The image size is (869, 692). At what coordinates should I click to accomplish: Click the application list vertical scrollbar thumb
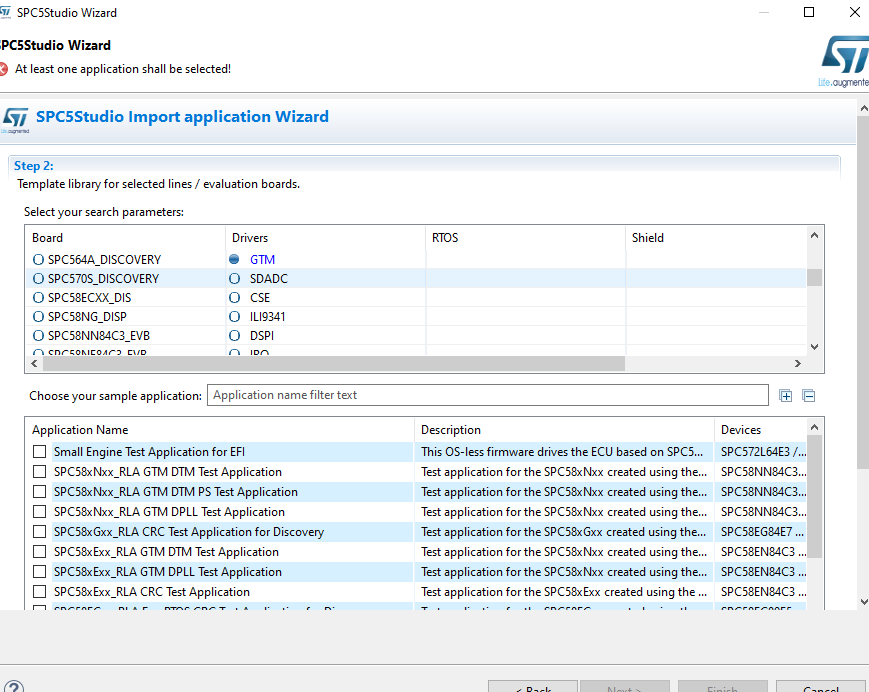coord(814,496)
